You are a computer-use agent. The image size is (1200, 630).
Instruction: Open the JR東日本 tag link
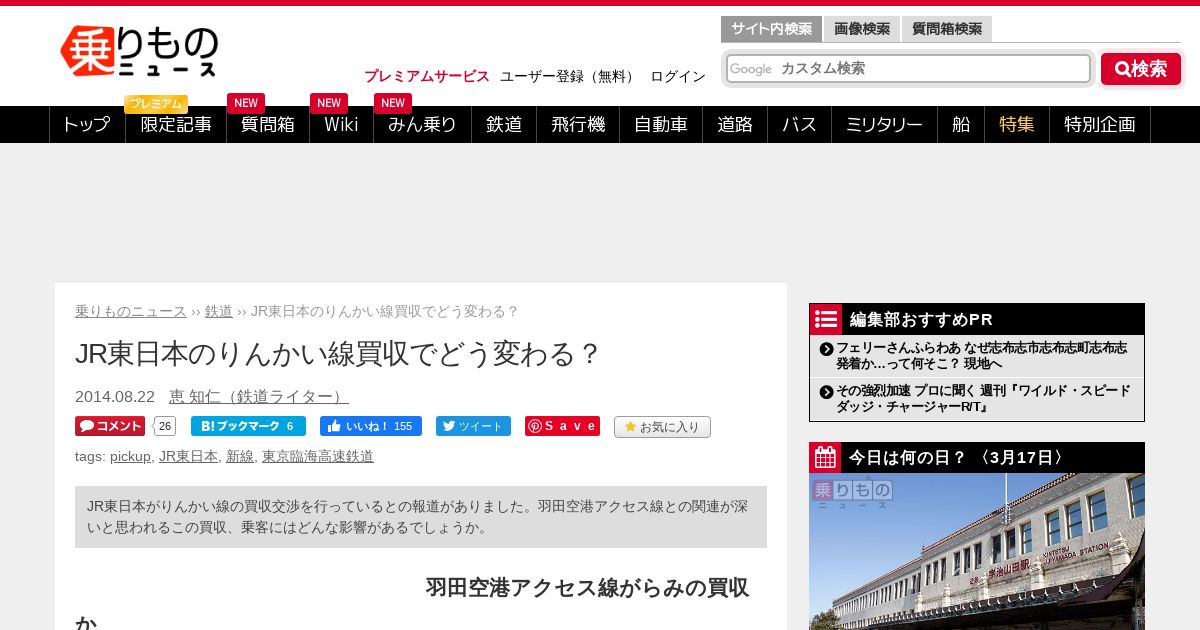coord(188,456)
